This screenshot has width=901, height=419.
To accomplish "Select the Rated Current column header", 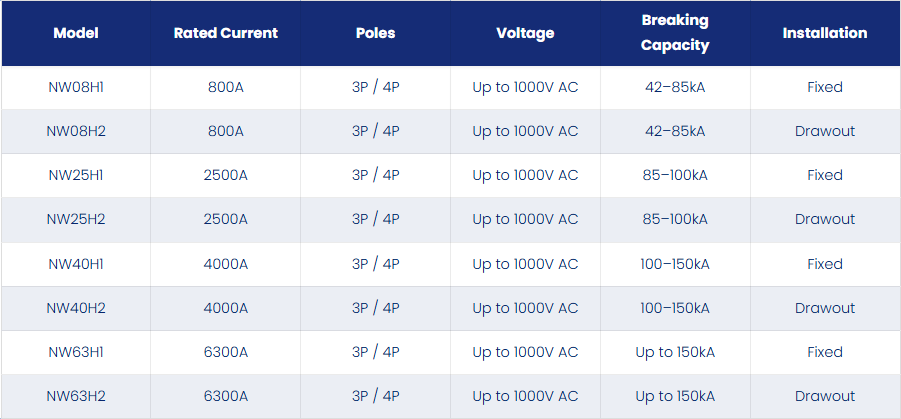I will 226,33.
